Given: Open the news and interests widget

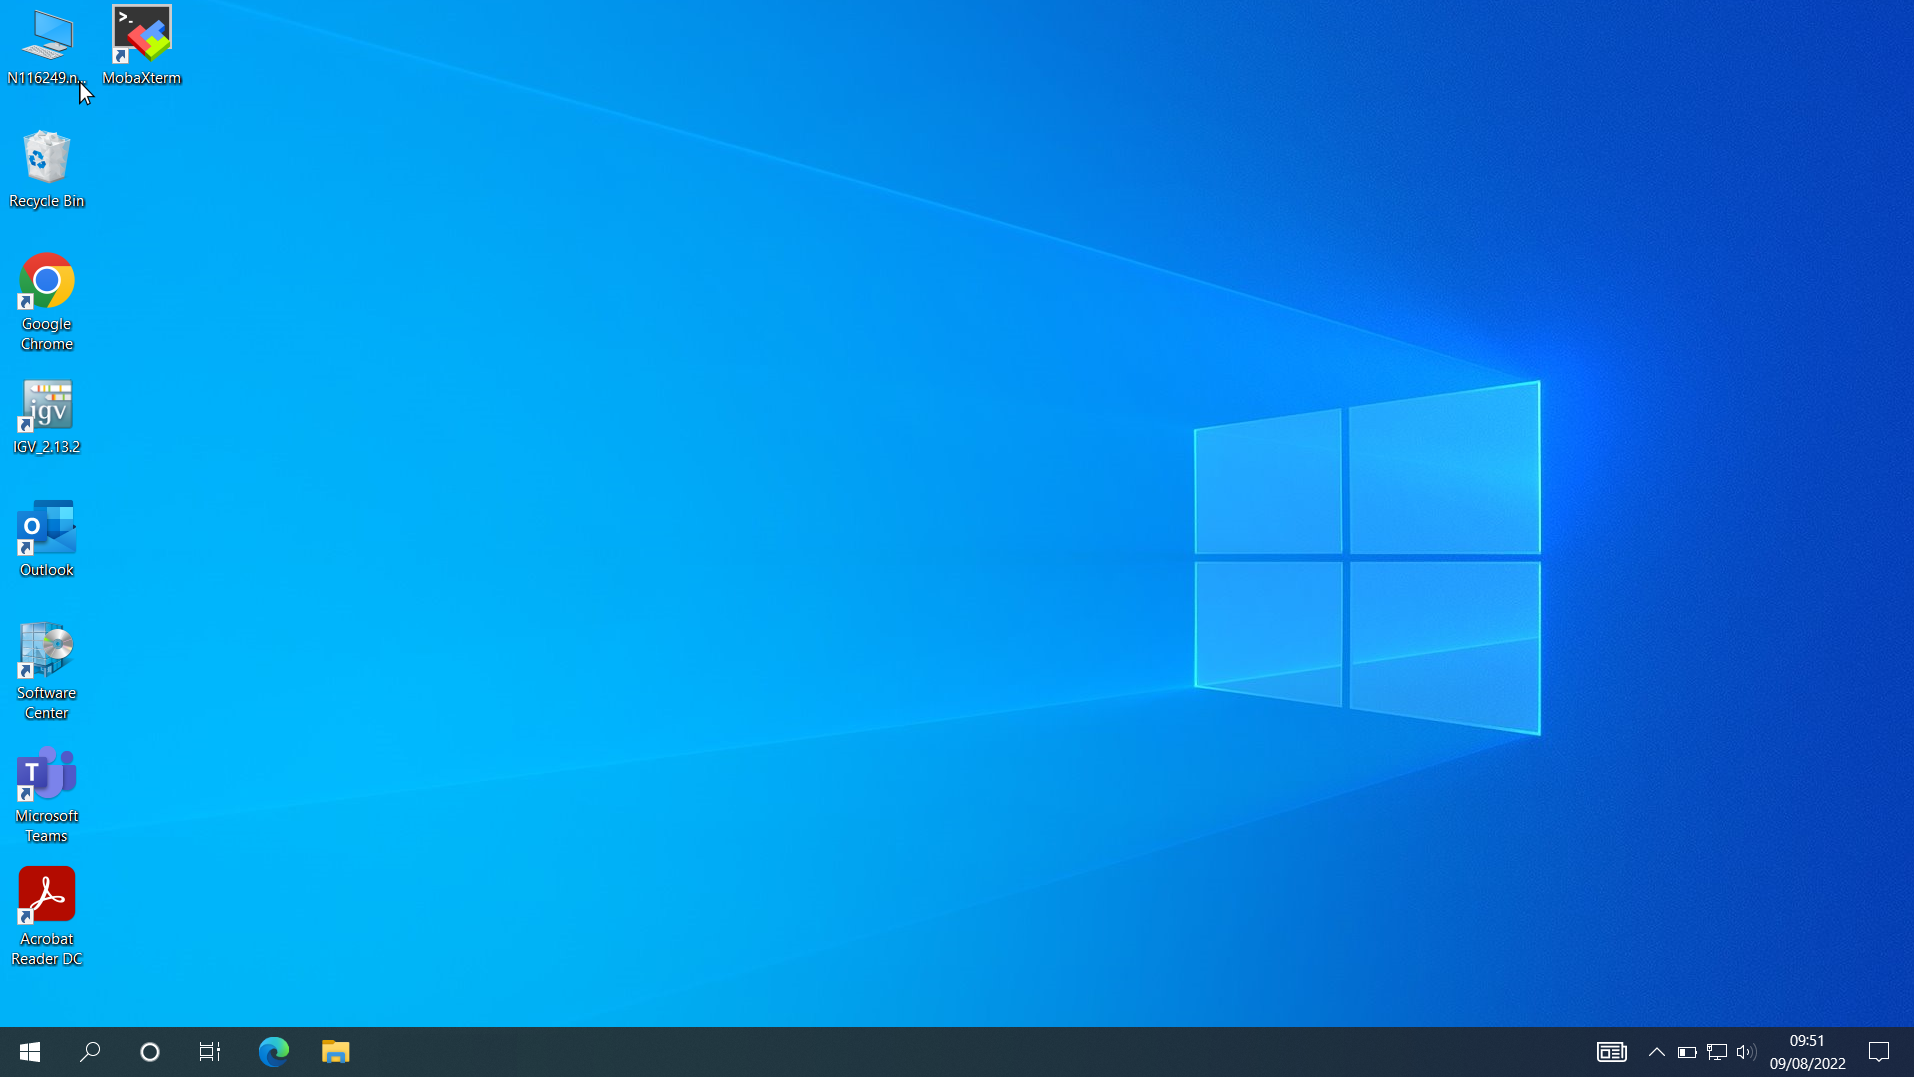Looking at the screenshot, I should [x=1611, y=1051].
